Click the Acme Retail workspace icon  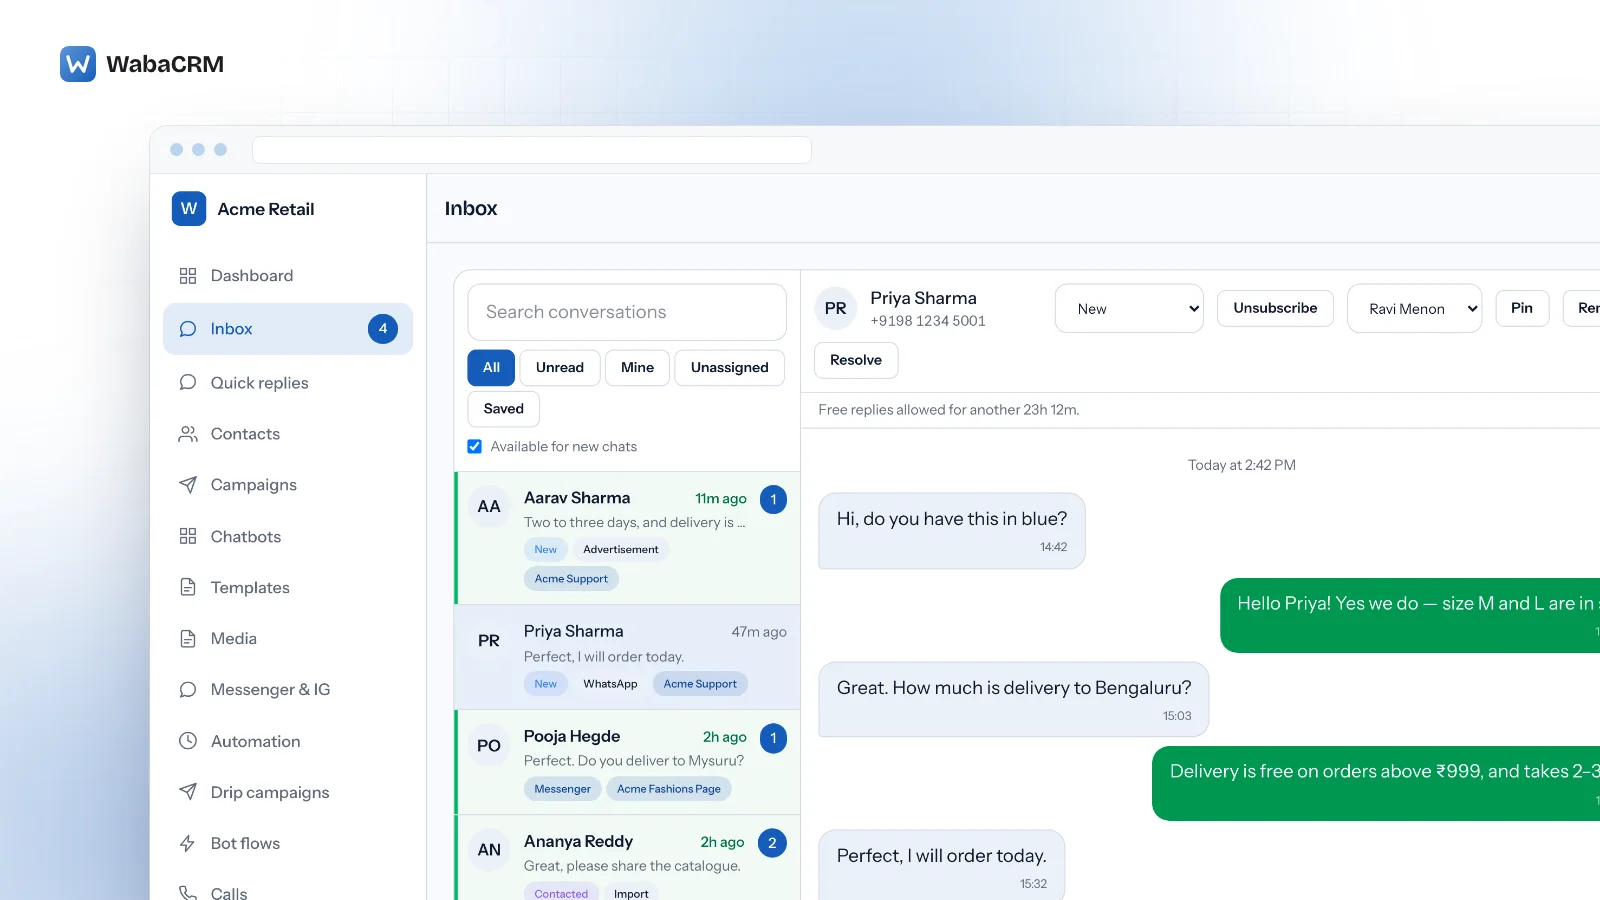coord(189,209)
